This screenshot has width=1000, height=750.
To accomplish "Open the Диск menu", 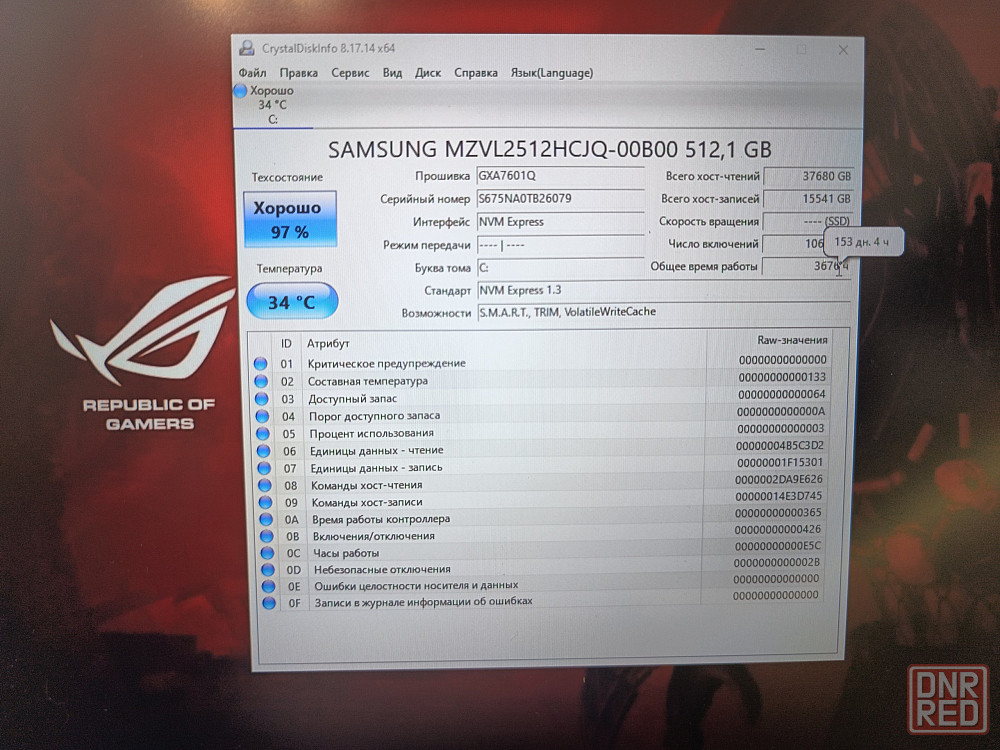I will pos(428,73).
